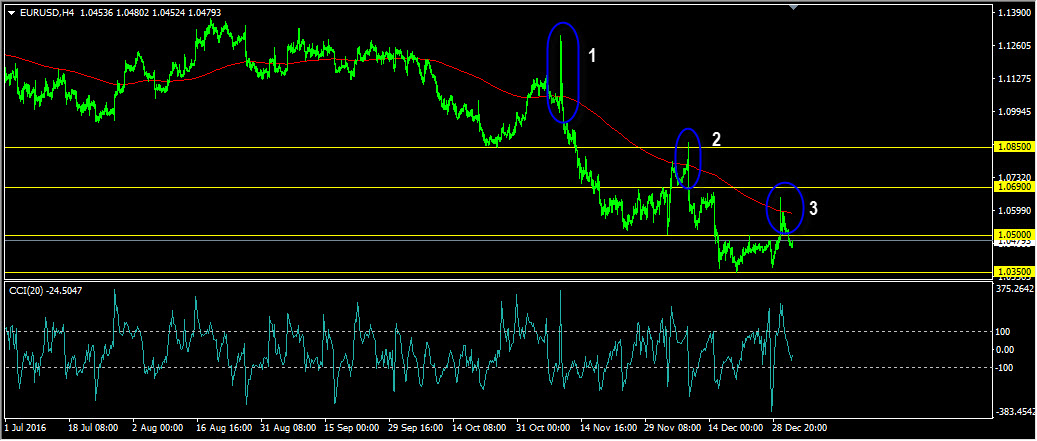Click the 1 Jul 2016 date label

[26, 427]
